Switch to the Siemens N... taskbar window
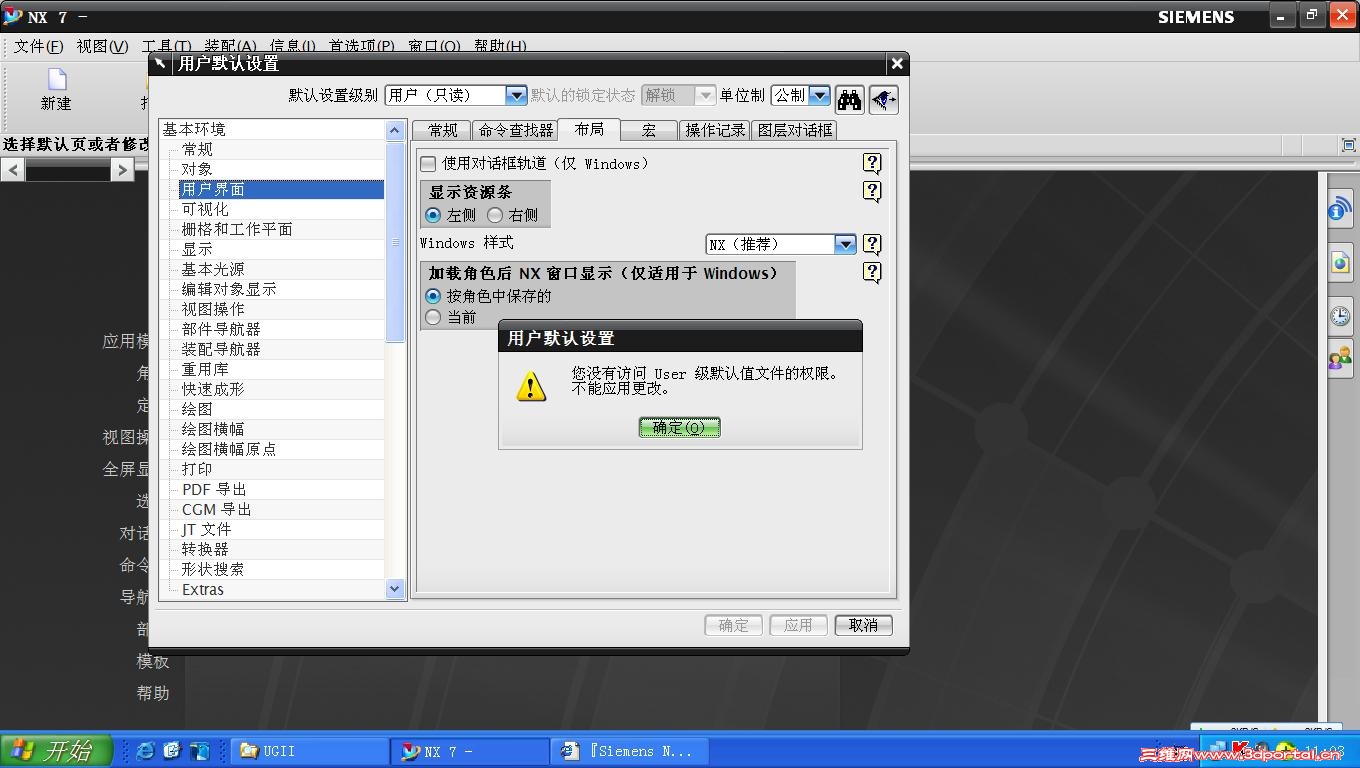The image size is (1360, 768). coord(628,751)
